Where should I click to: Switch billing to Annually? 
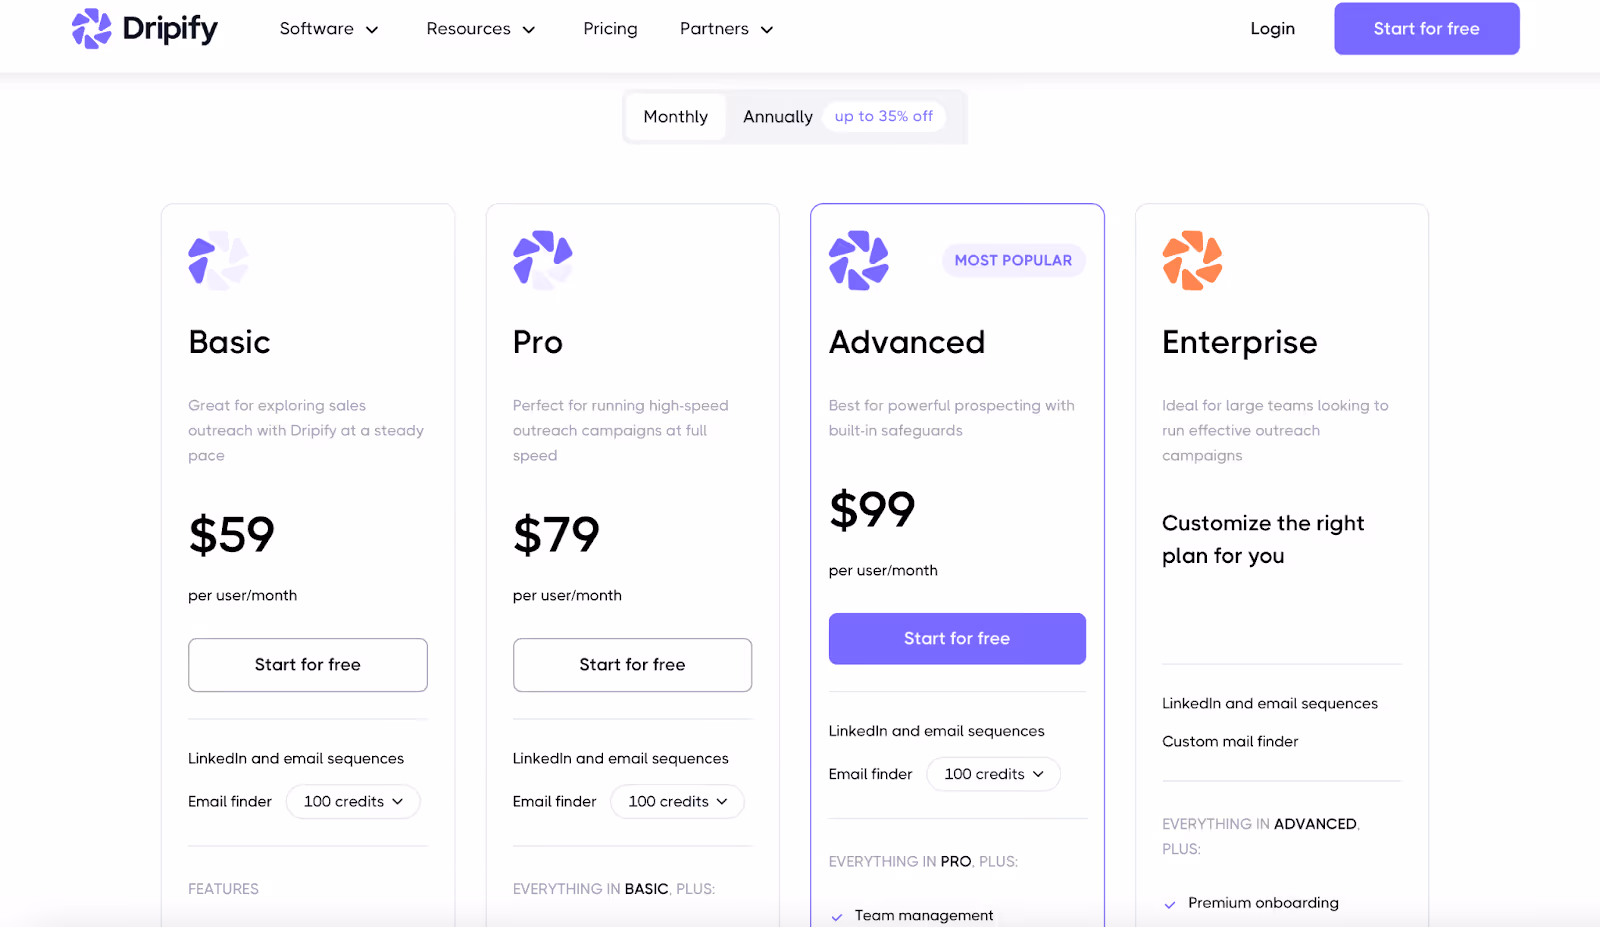(777, 116)
